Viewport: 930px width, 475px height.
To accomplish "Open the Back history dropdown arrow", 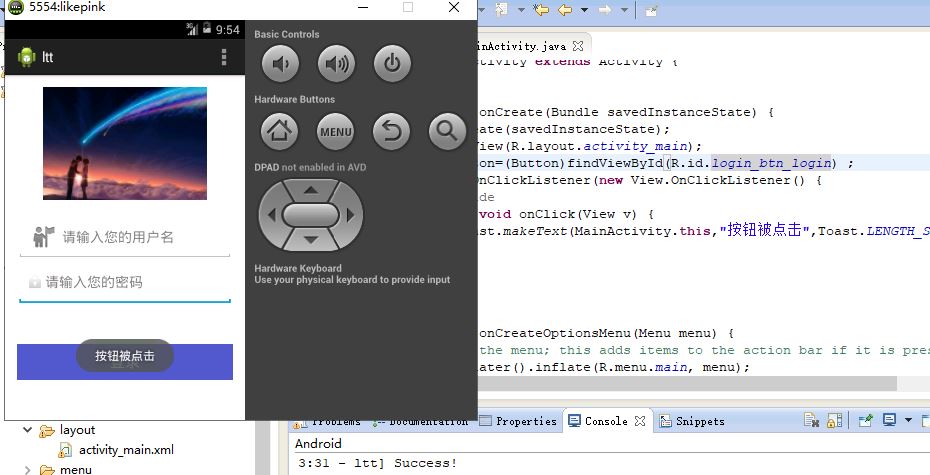I will [584, 10].
